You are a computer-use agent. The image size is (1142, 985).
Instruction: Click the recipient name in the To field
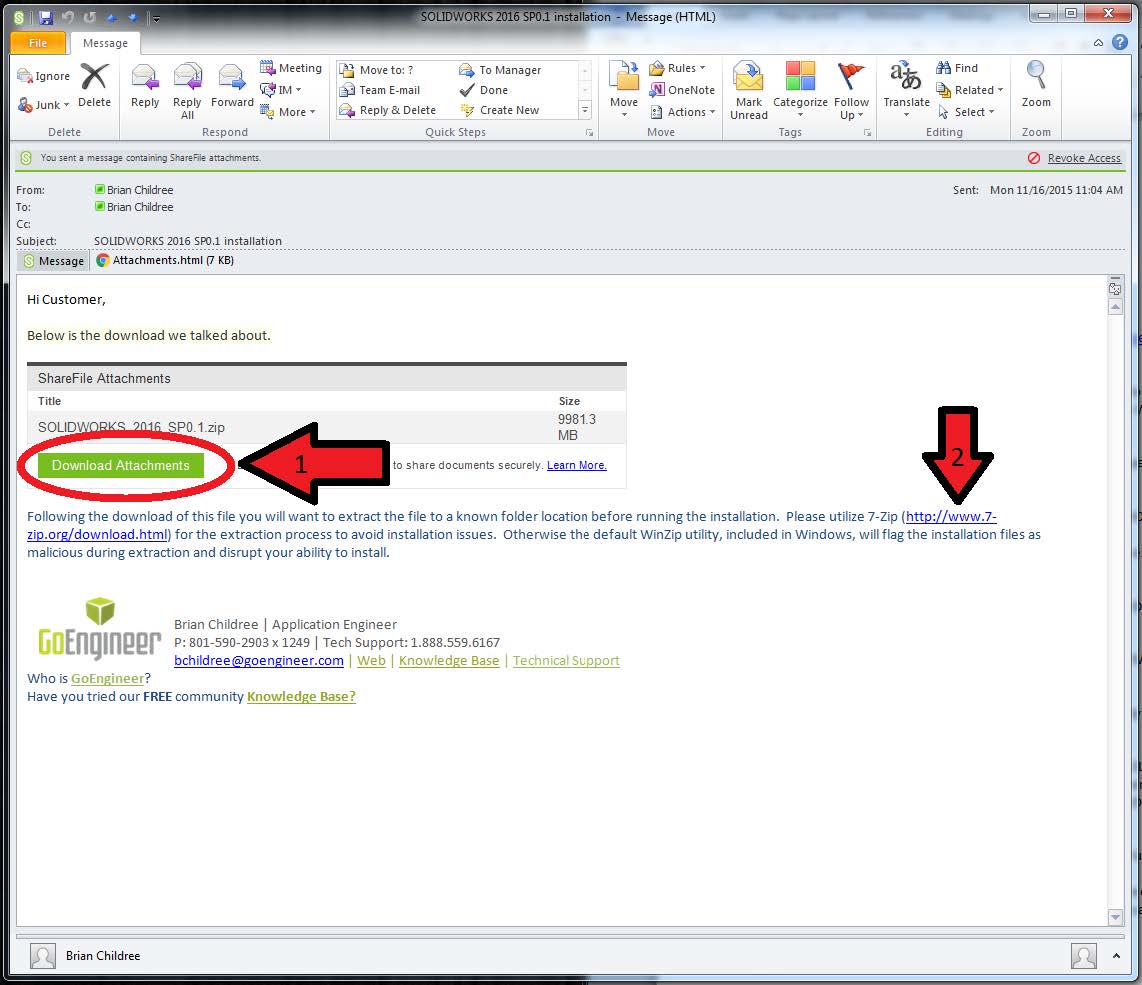tap(140, 207)
